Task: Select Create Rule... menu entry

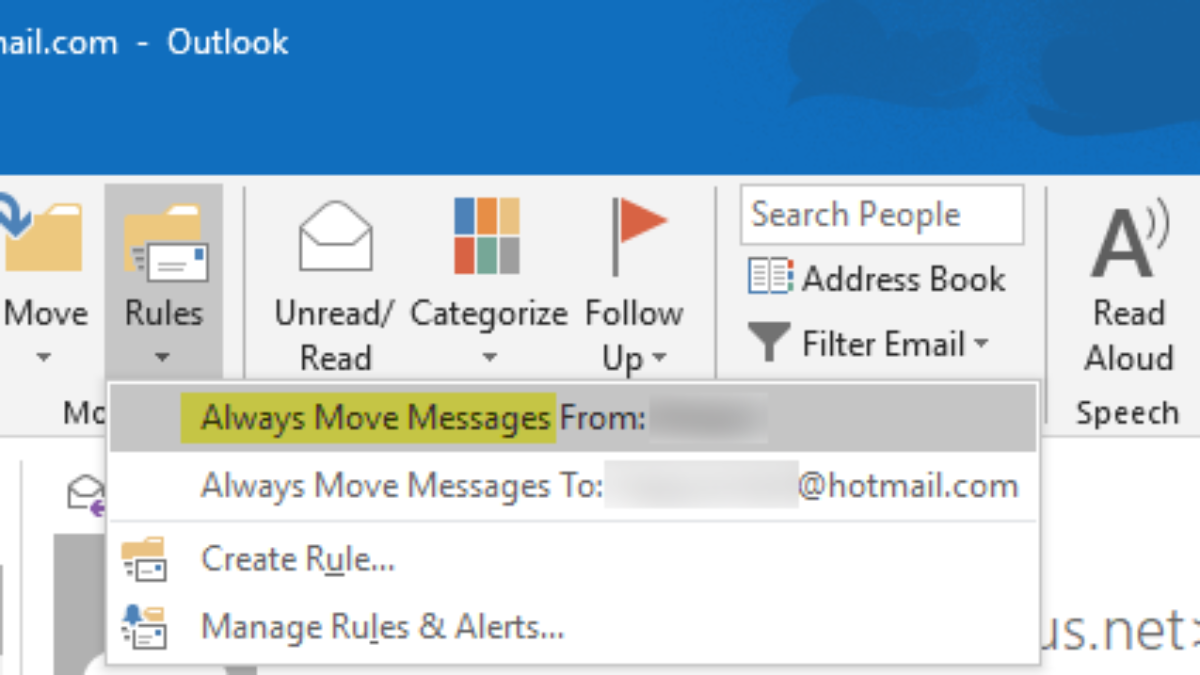Action: point(298,559)
